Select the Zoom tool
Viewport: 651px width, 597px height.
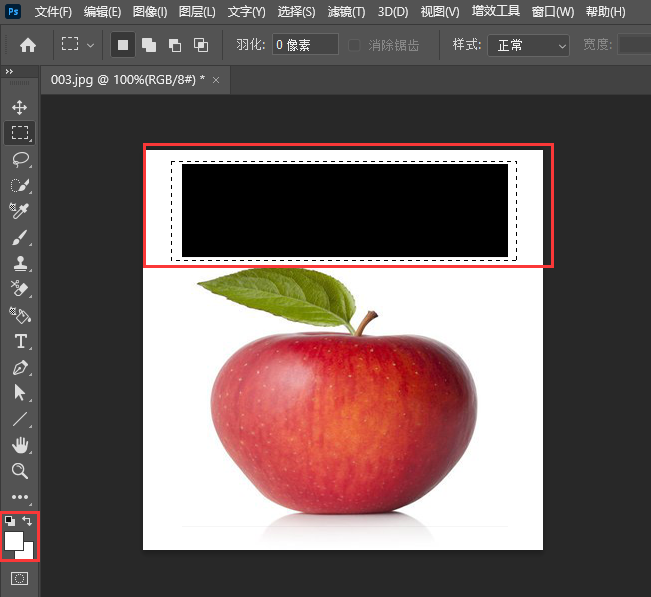[x=19, y=471]
